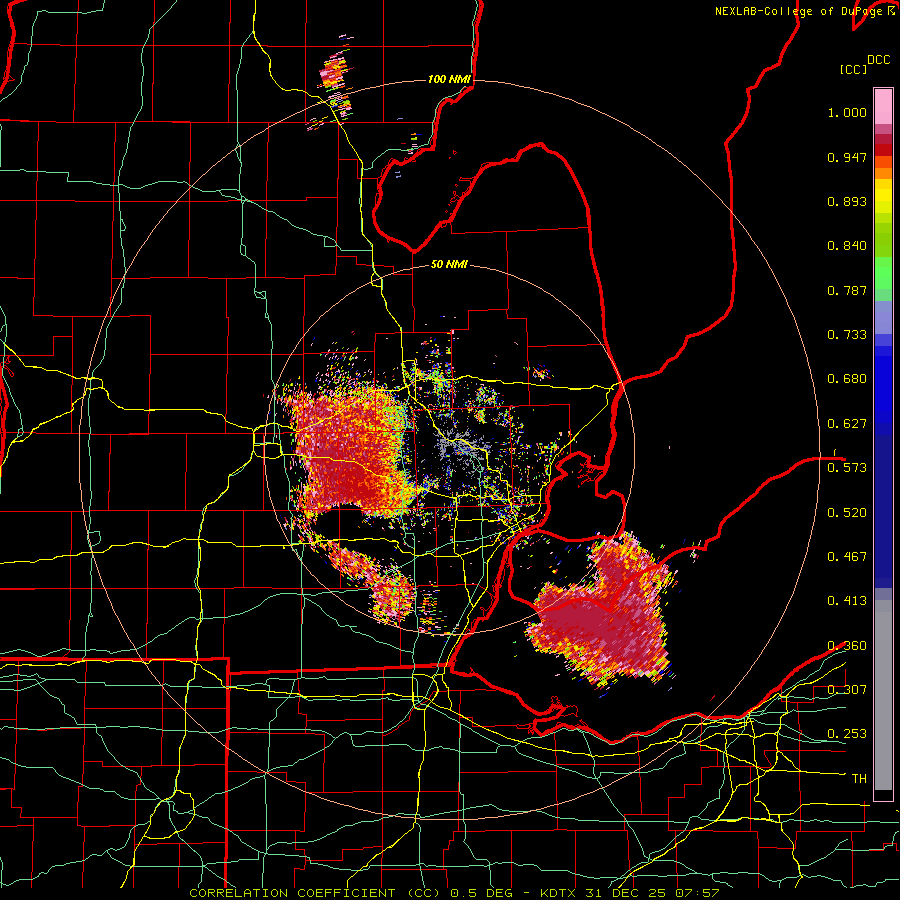Viewport: 900px width, 900px height.
Task: Click the lavender color band near 0.733
Action: [883, 317]
